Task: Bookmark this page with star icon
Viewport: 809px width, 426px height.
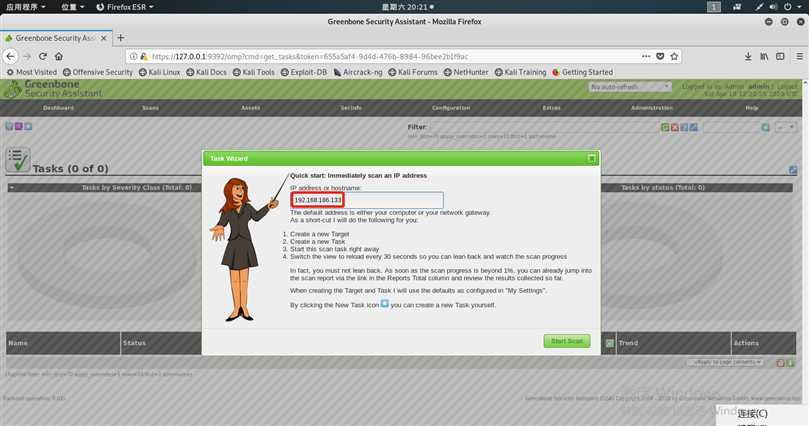Action: tap(674, 56)
